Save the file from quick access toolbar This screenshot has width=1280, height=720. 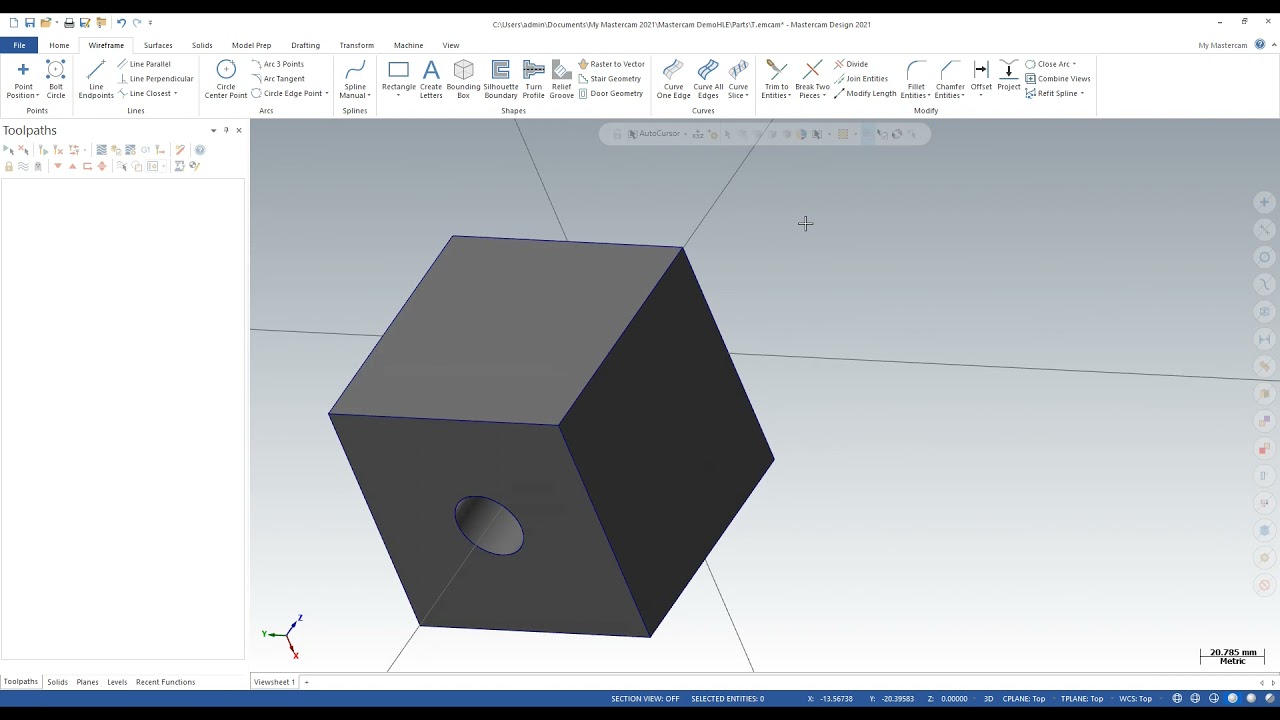(x=30, y=23)
